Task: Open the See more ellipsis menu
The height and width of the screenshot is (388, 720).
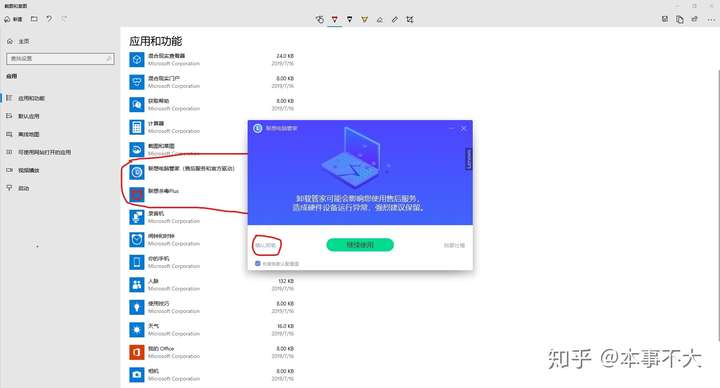Action: [x=711, y=19]
